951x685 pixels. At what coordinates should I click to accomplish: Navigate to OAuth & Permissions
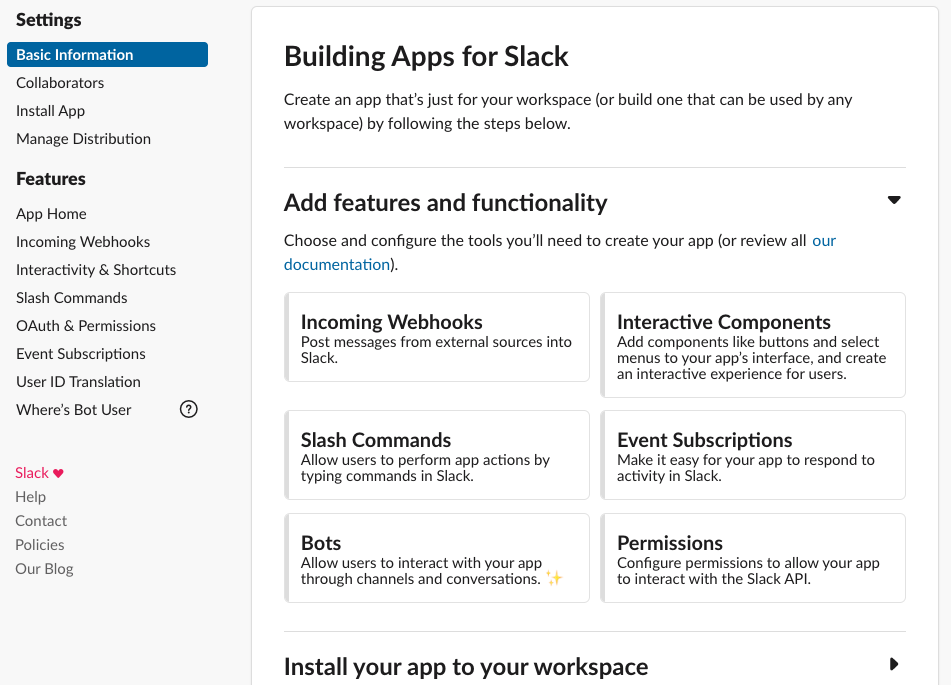click(86, 326)
